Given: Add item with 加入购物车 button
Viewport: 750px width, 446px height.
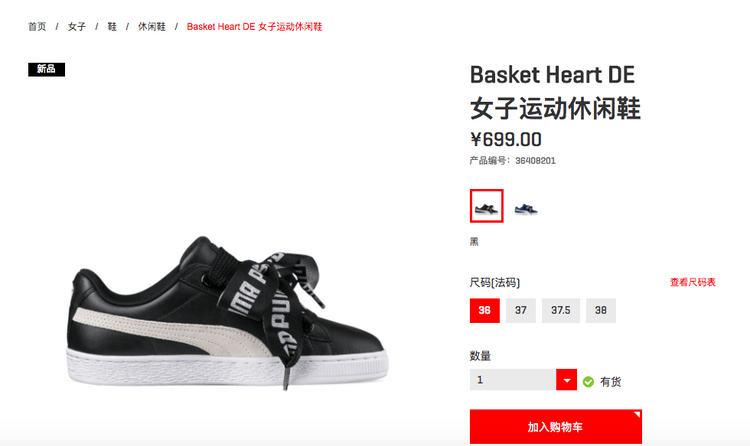Looking at the screenshot, I should click(556, 427).
